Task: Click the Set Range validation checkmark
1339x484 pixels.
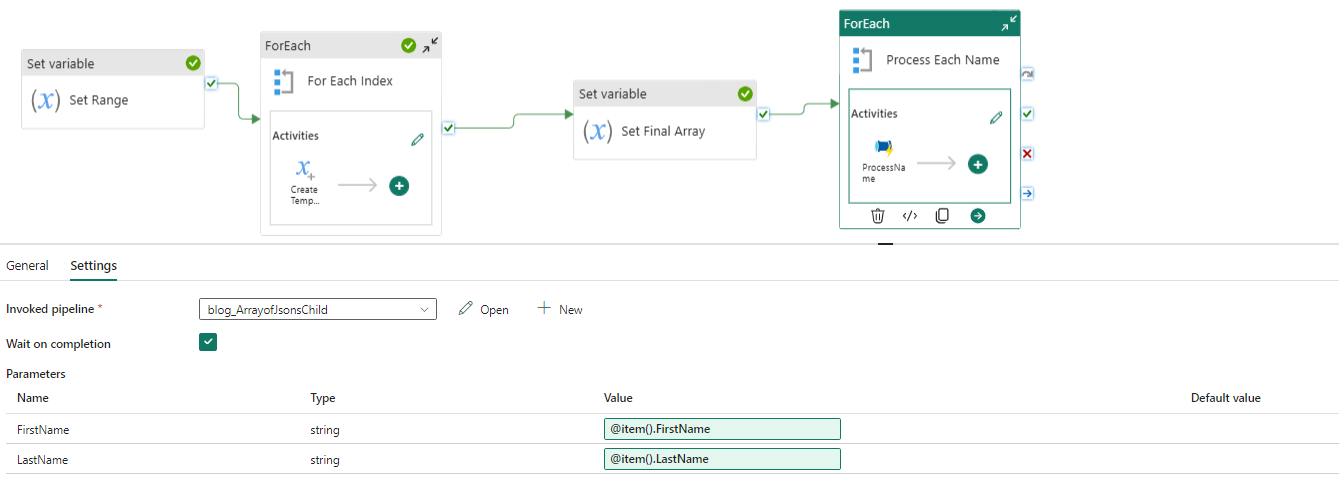Action: coord(193,63)
